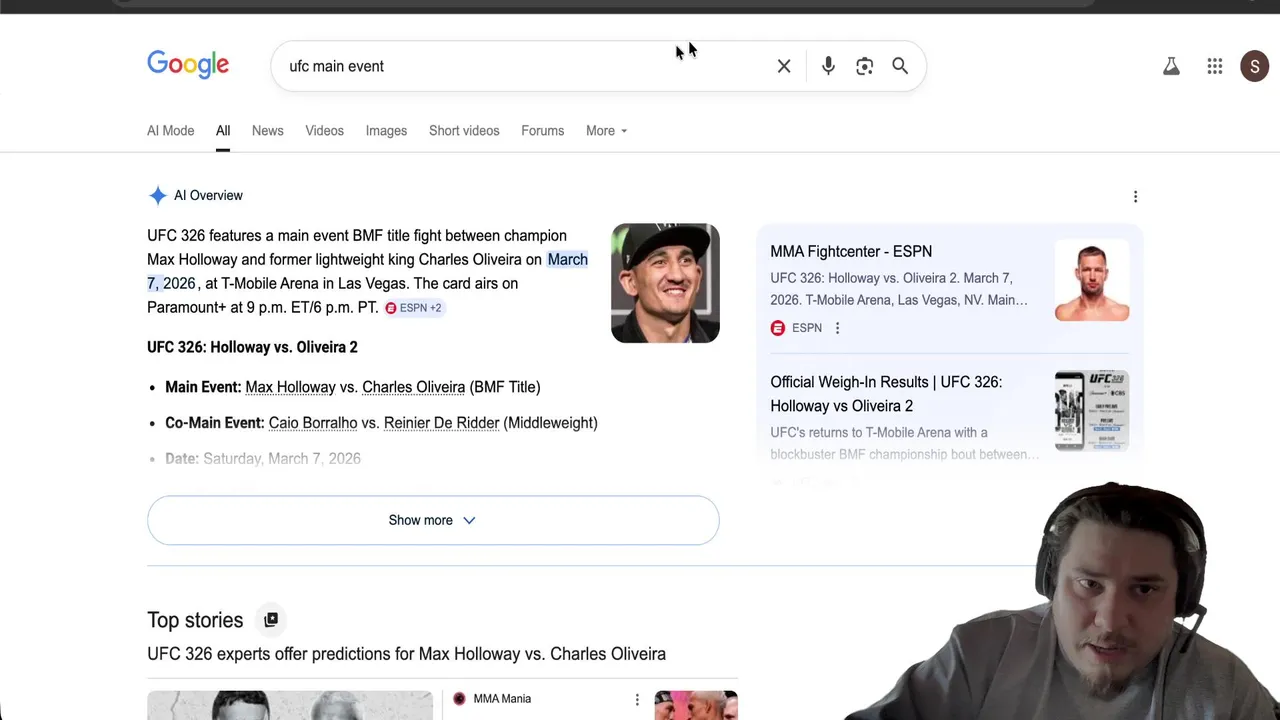Screen dimensions: 1280x720
Task: Switch to the News tab
Action: [x=268, y=131]
